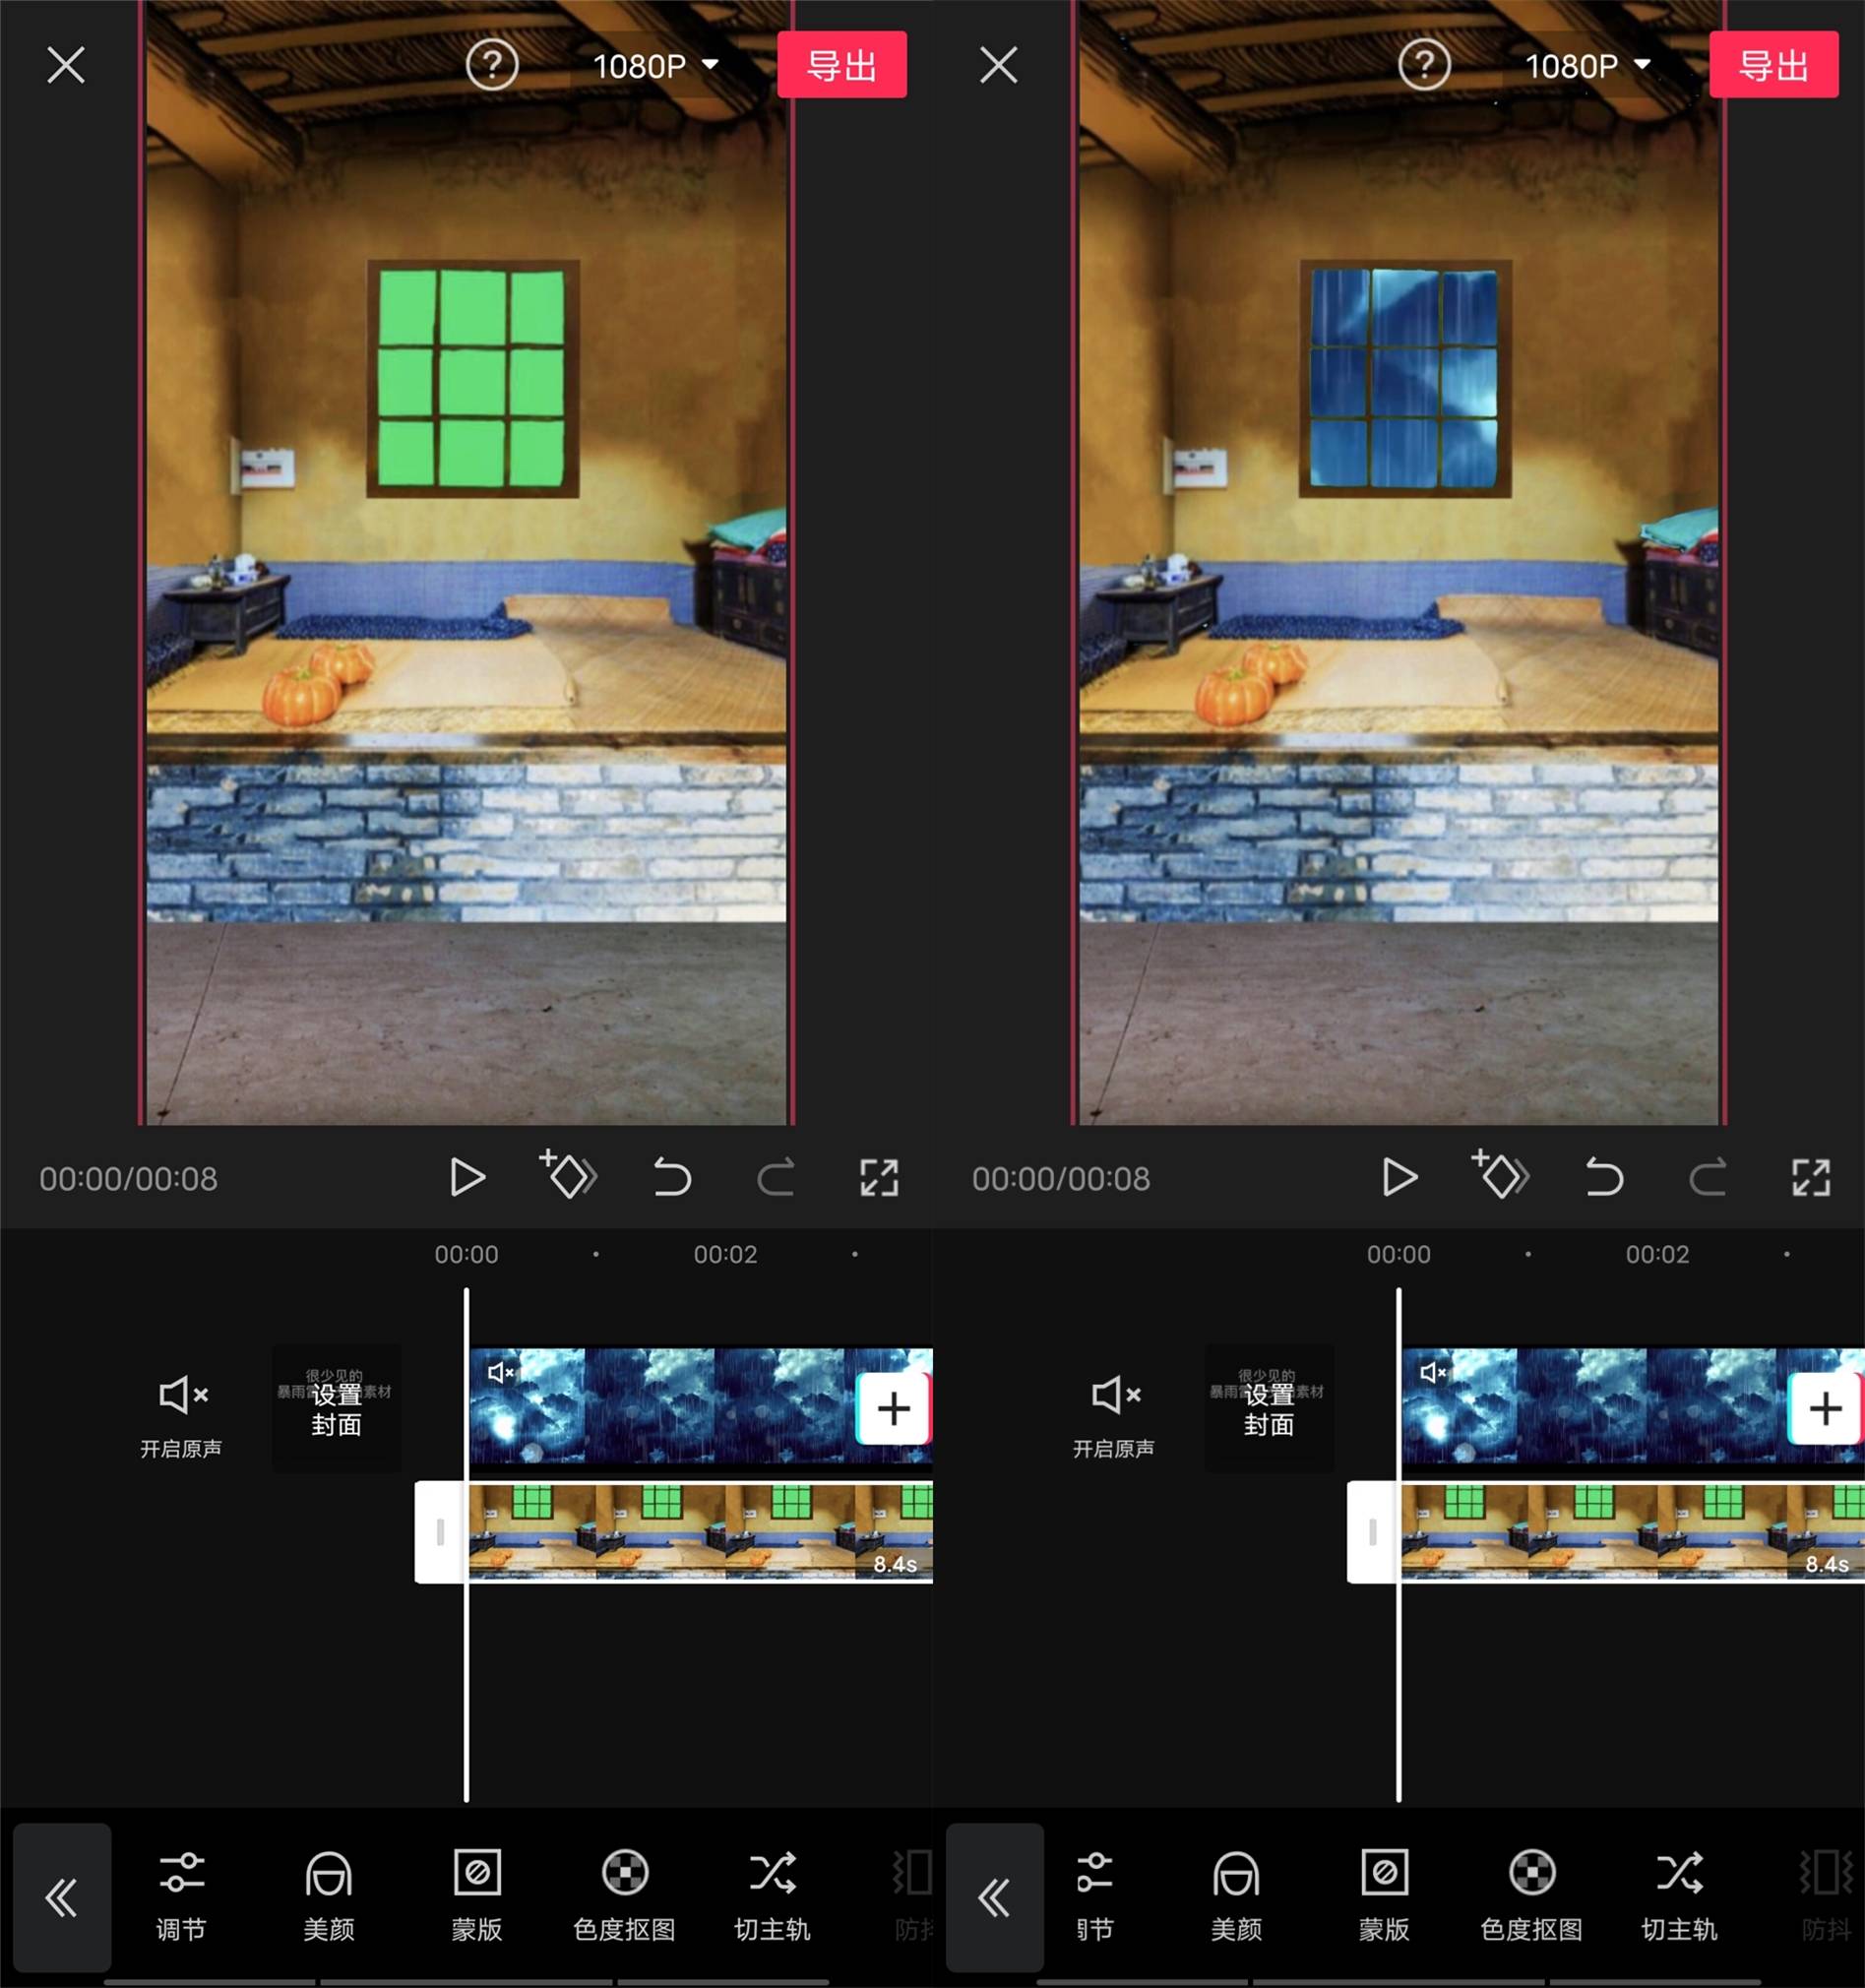
Task: Add a keyframe in the right screenshot
Action: (1500, 1174)
